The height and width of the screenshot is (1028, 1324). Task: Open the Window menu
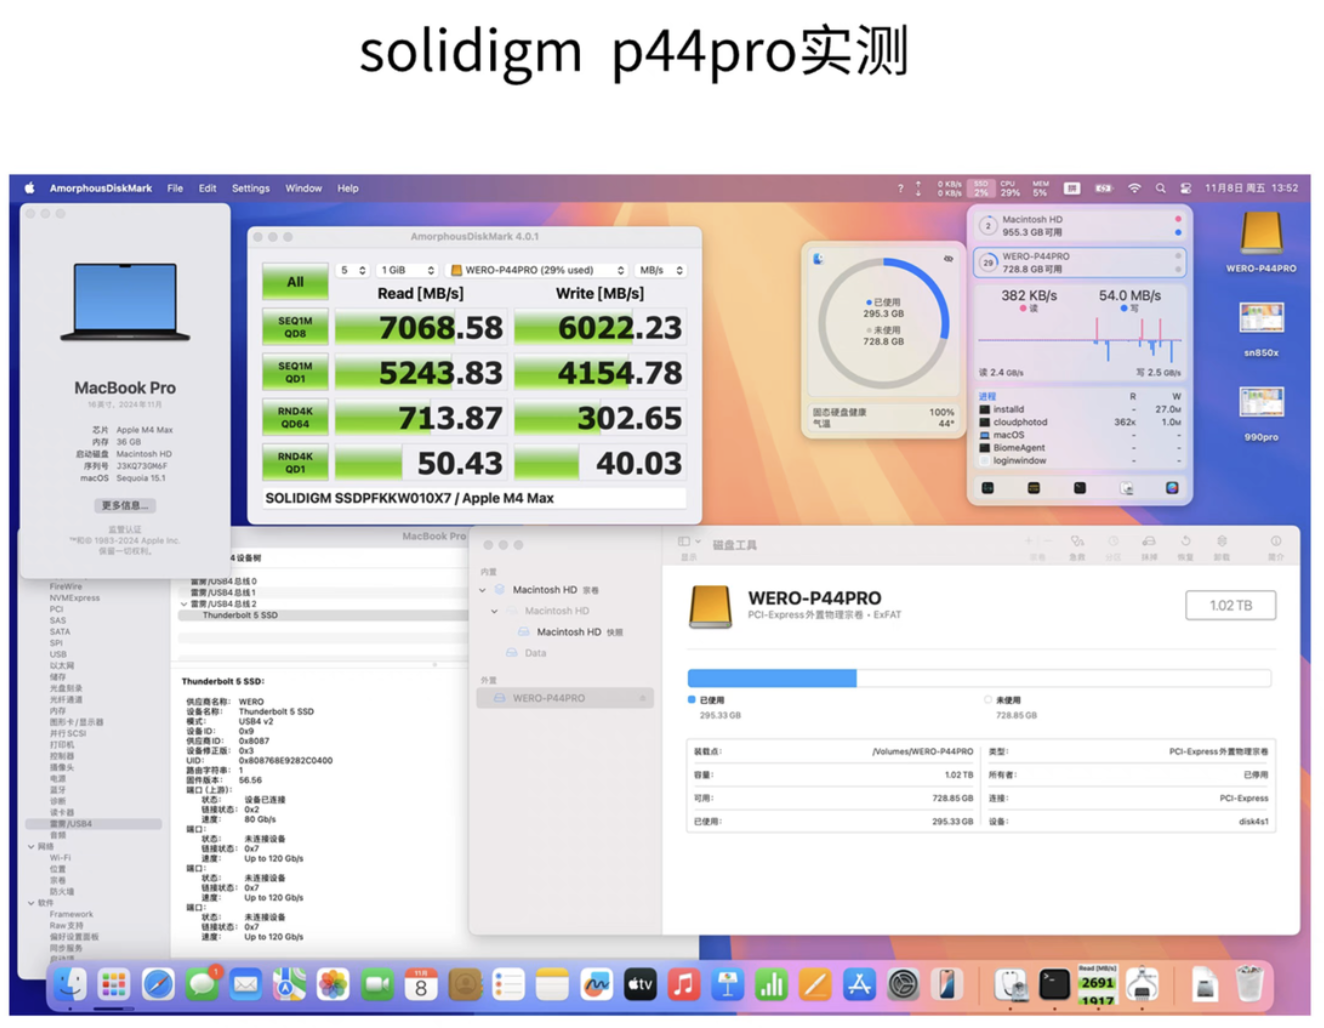[304, 188]
